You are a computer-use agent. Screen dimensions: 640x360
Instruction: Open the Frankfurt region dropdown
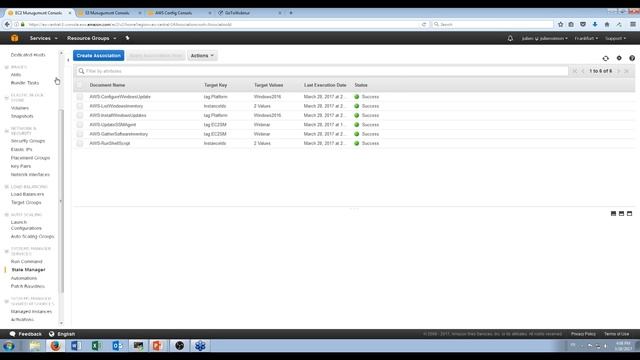[586, 38]
